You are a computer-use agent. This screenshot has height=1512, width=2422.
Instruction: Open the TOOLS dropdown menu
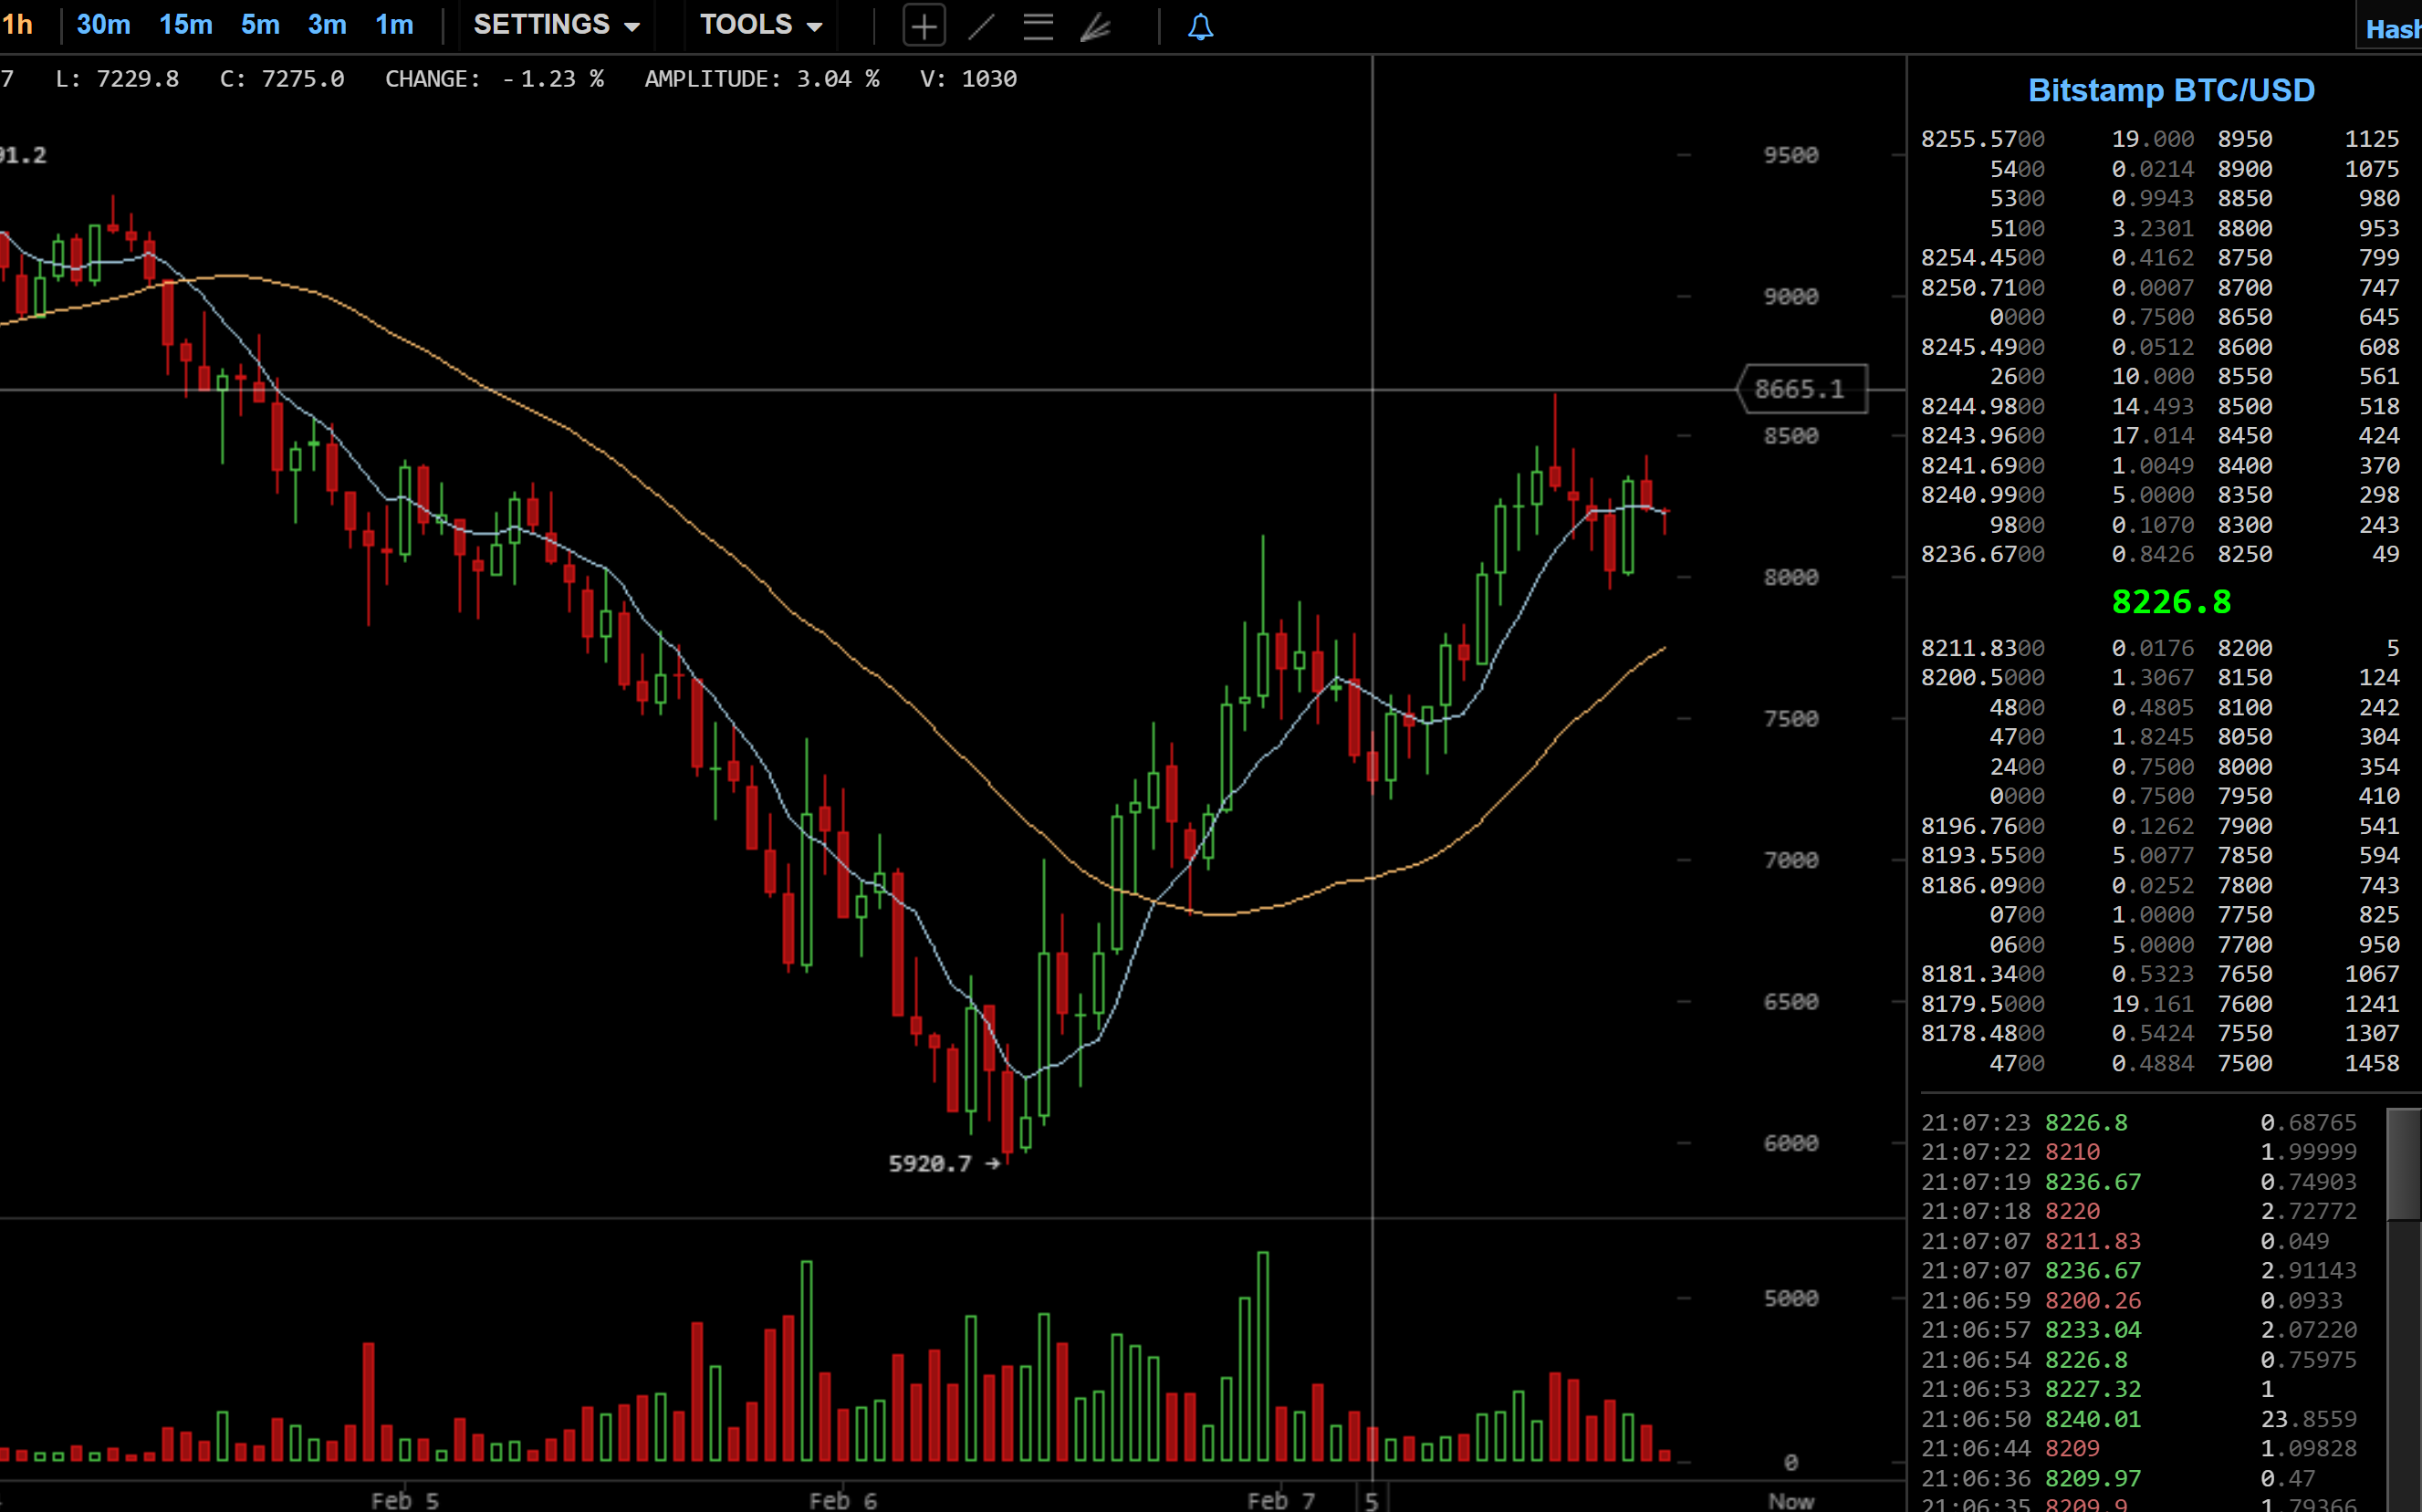point(760,24)
